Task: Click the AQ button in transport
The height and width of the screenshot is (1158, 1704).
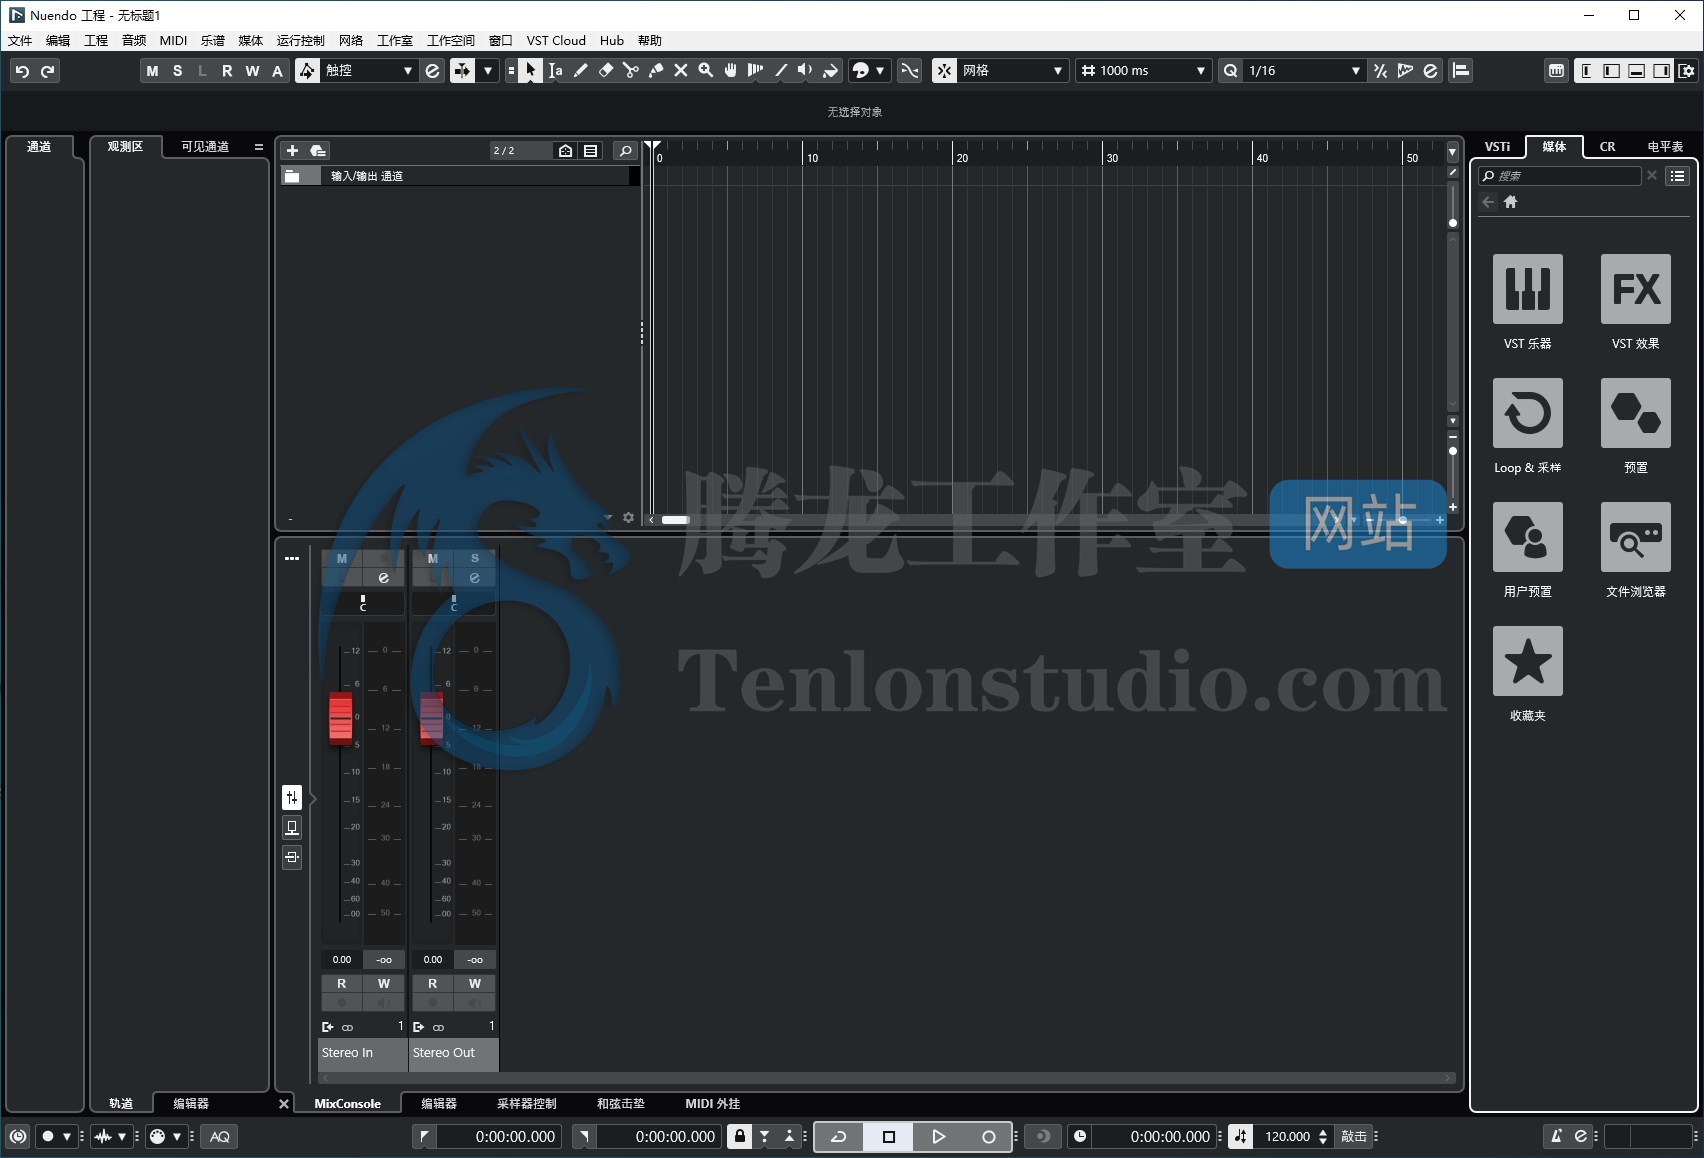Action: click(x=220, y=1136)
